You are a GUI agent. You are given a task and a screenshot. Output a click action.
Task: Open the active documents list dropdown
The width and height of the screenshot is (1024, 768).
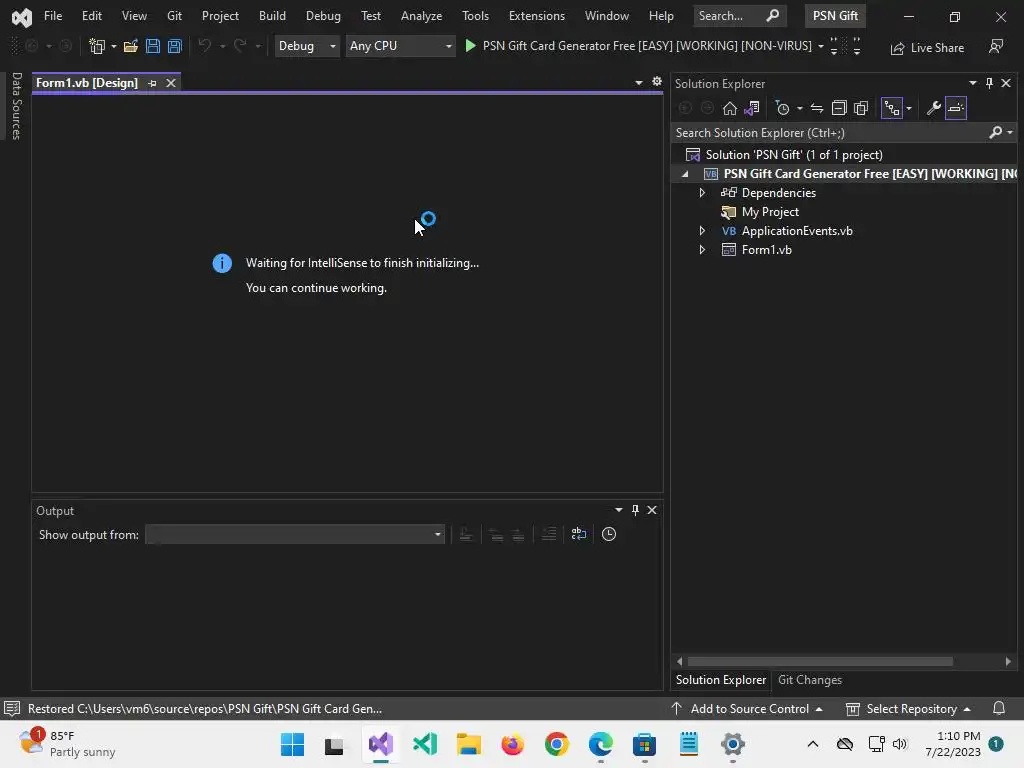(639, 82)
